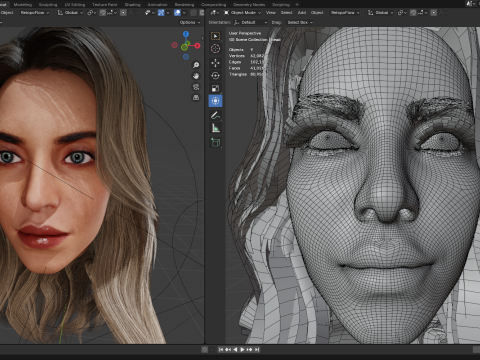The image size is (480, 360).
Task: Open the pivot point menu in right viewport header
Action: (x=403, y=13)
